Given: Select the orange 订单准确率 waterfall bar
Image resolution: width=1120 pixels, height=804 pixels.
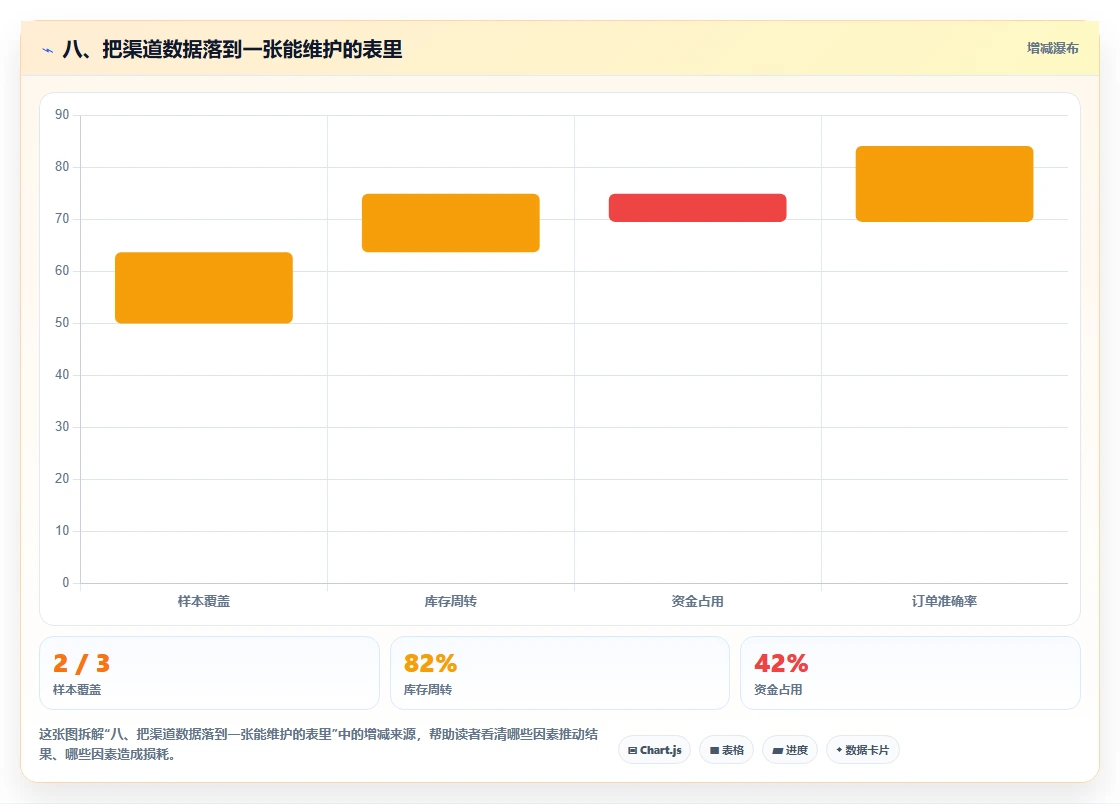Looking at the screenshot, I should coord(944,184).
